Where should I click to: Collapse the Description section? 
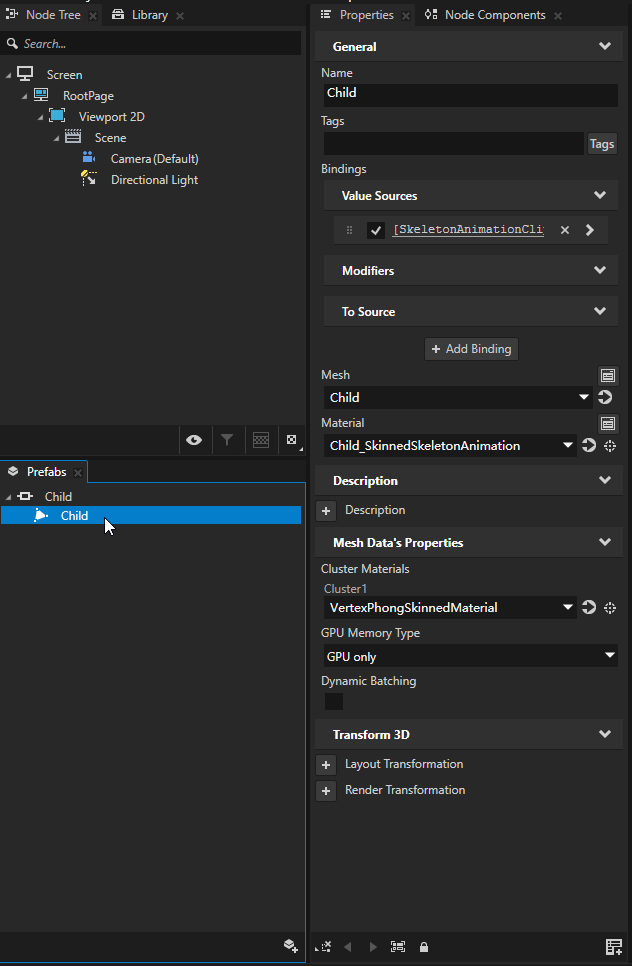605,480
